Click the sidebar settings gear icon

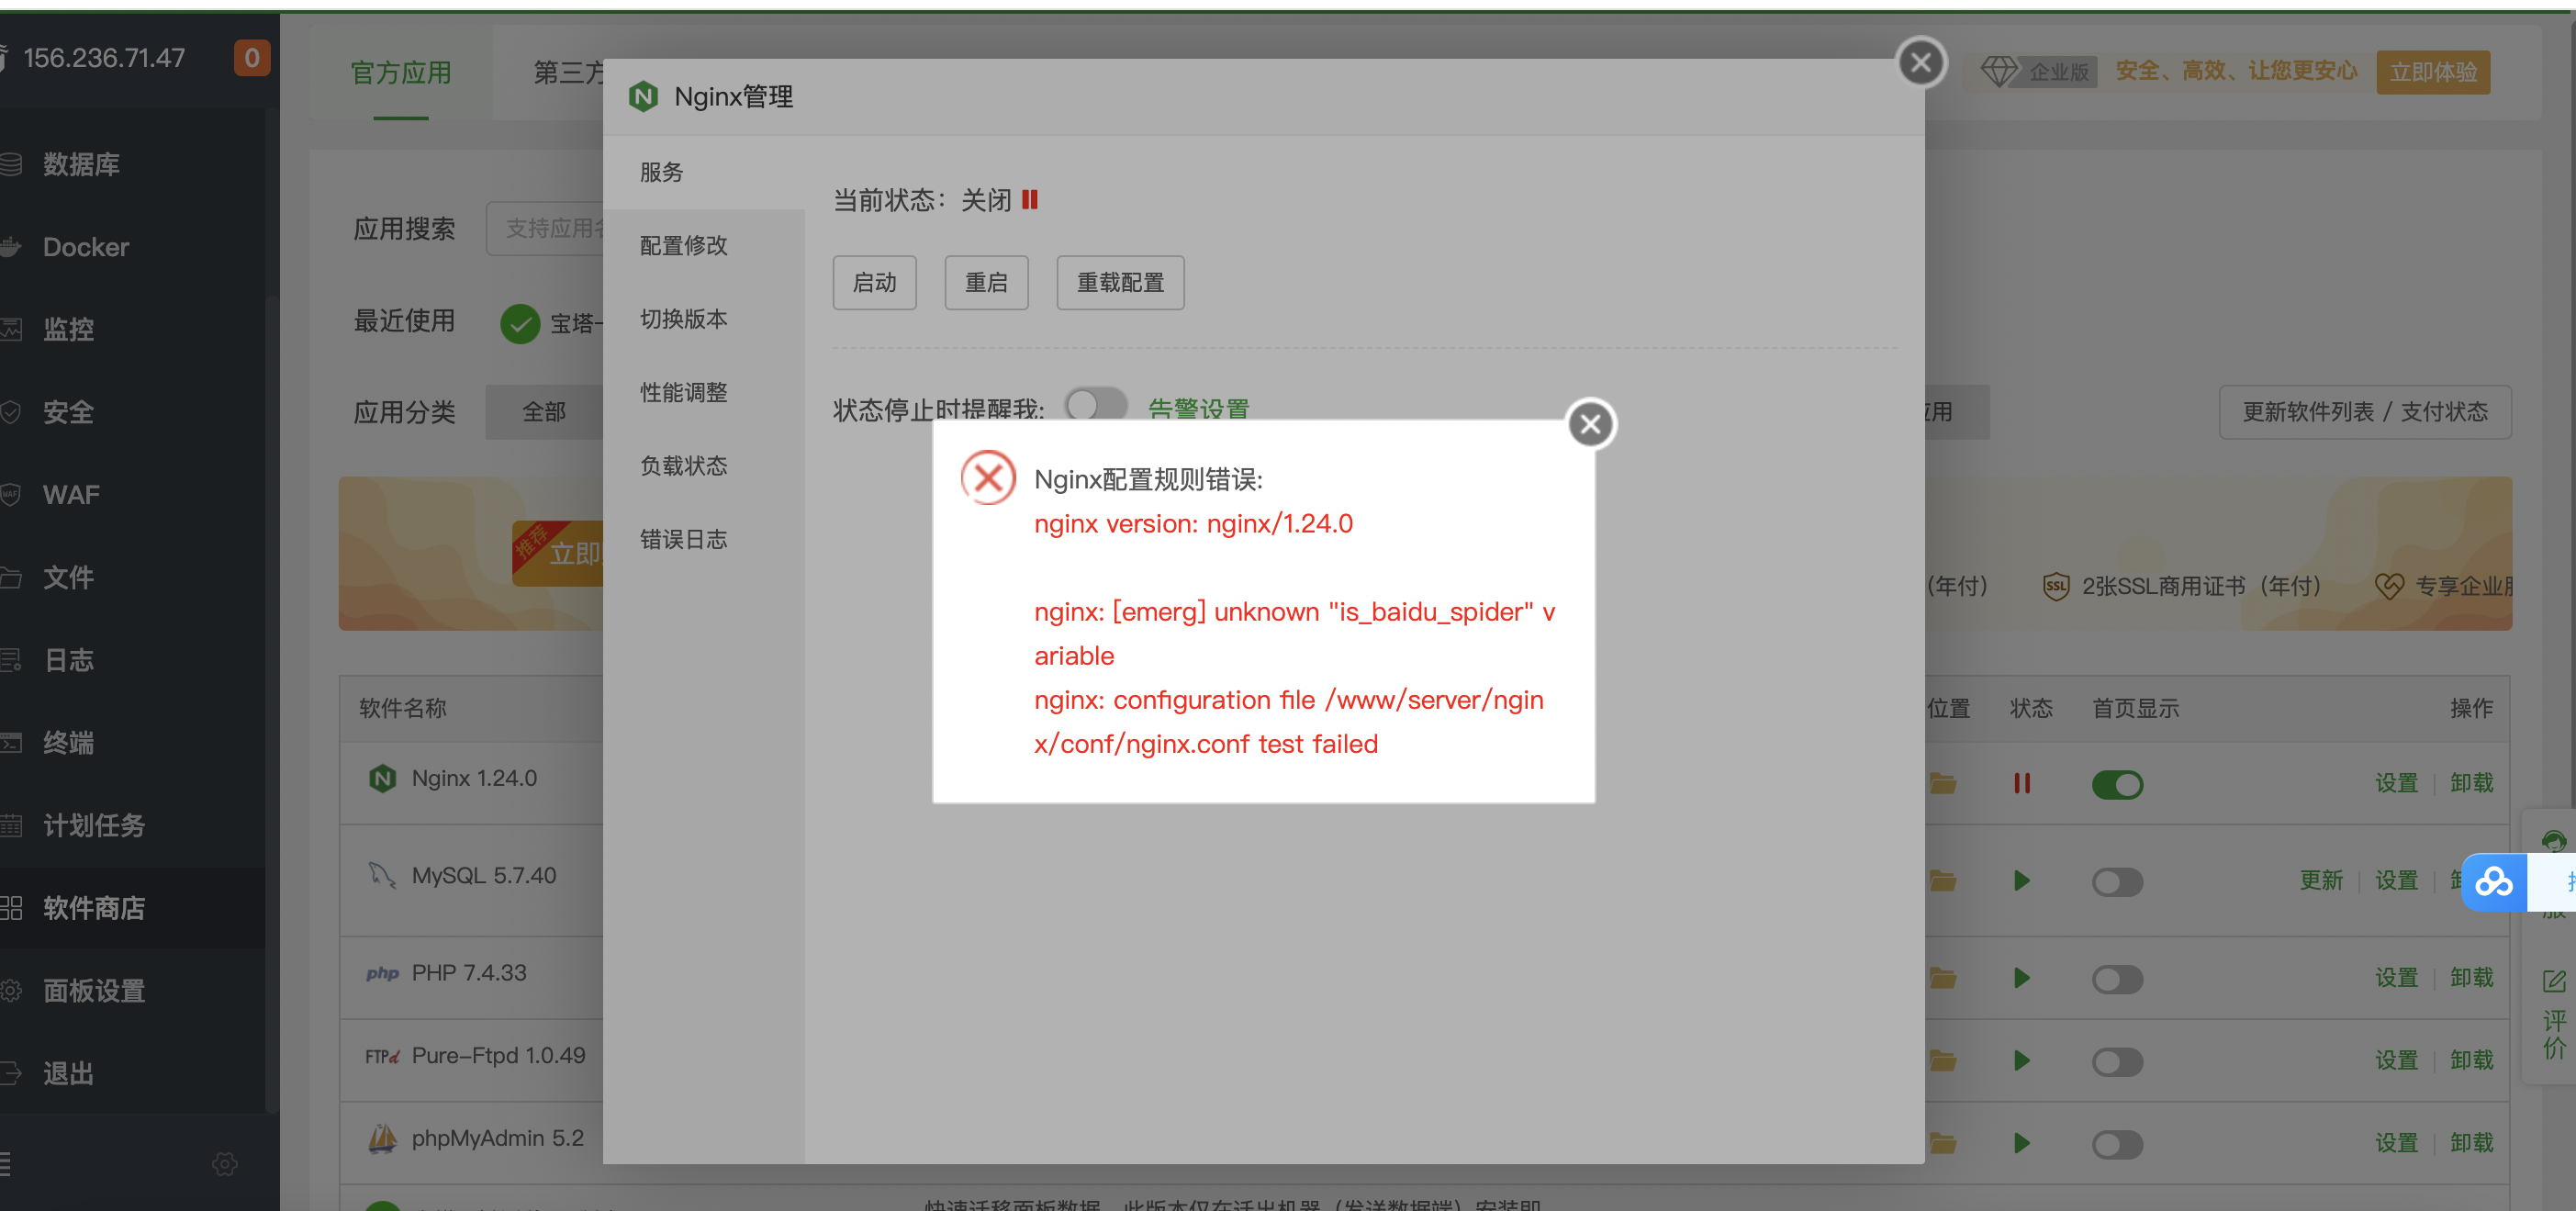(x=224, y=1164)
